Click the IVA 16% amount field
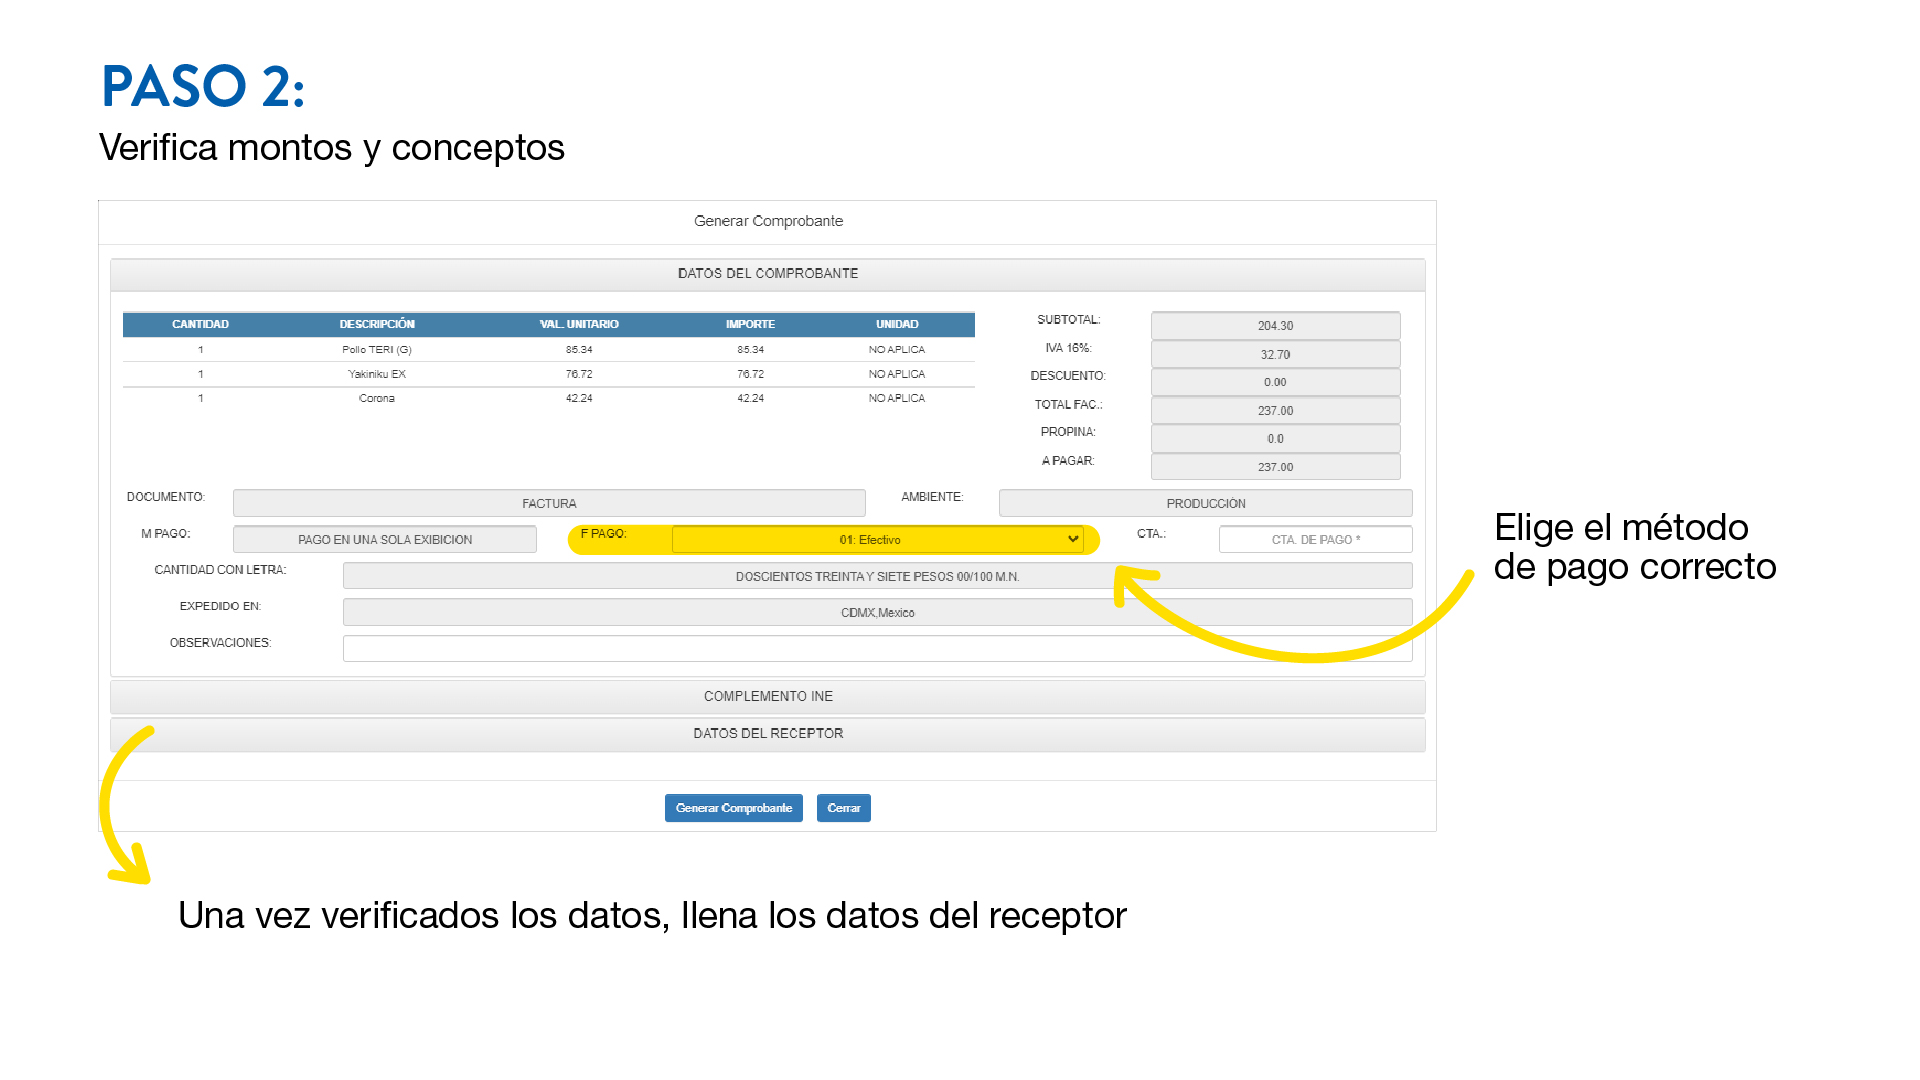The height and width of the screenshot is (1080, 1920). tap(1275, 355)
